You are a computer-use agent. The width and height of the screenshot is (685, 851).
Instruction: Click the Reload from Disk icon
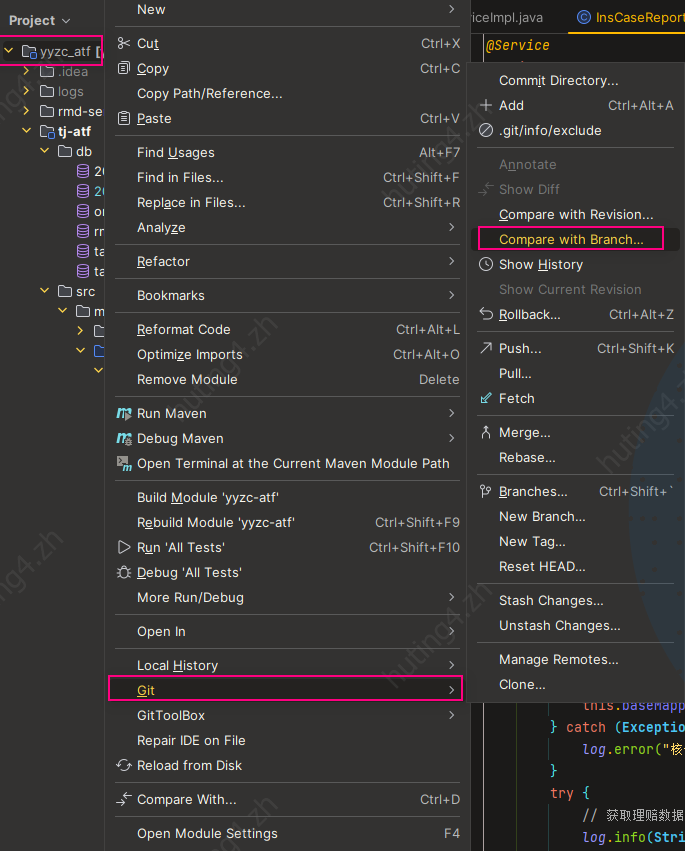[124, 765]
